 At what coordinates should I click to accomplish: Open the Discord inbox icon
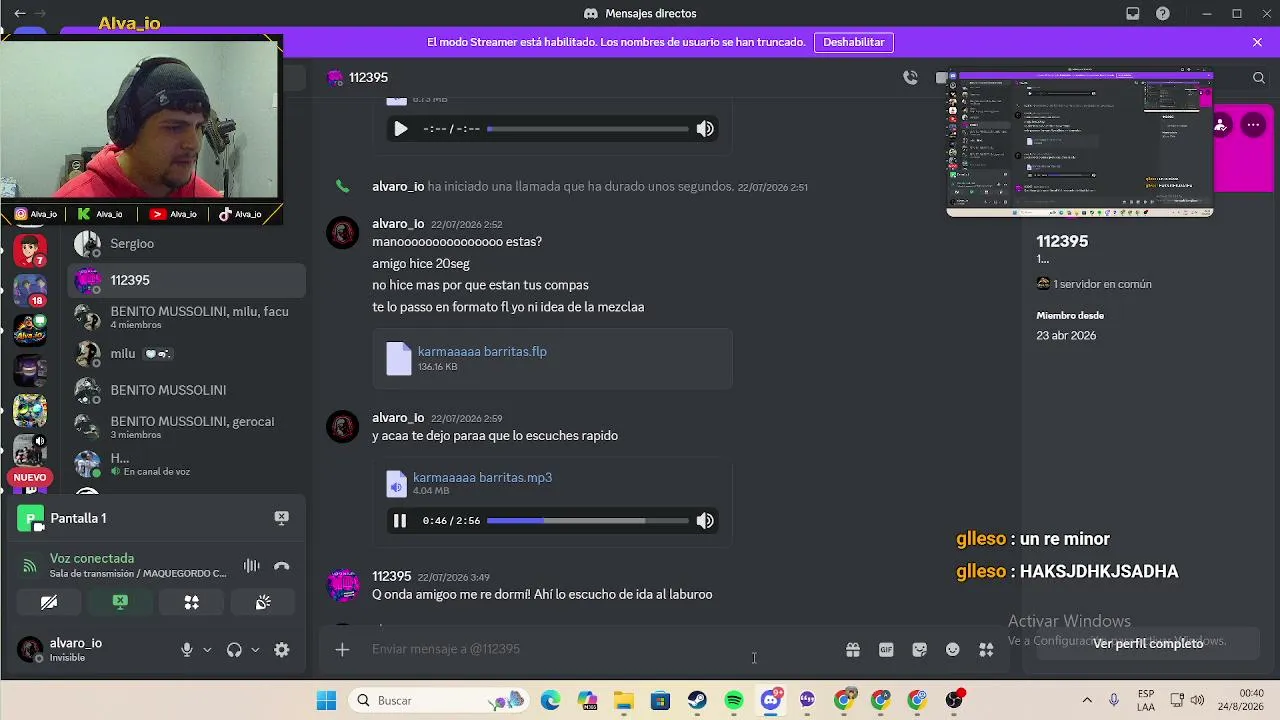[x=1133, y=14]
